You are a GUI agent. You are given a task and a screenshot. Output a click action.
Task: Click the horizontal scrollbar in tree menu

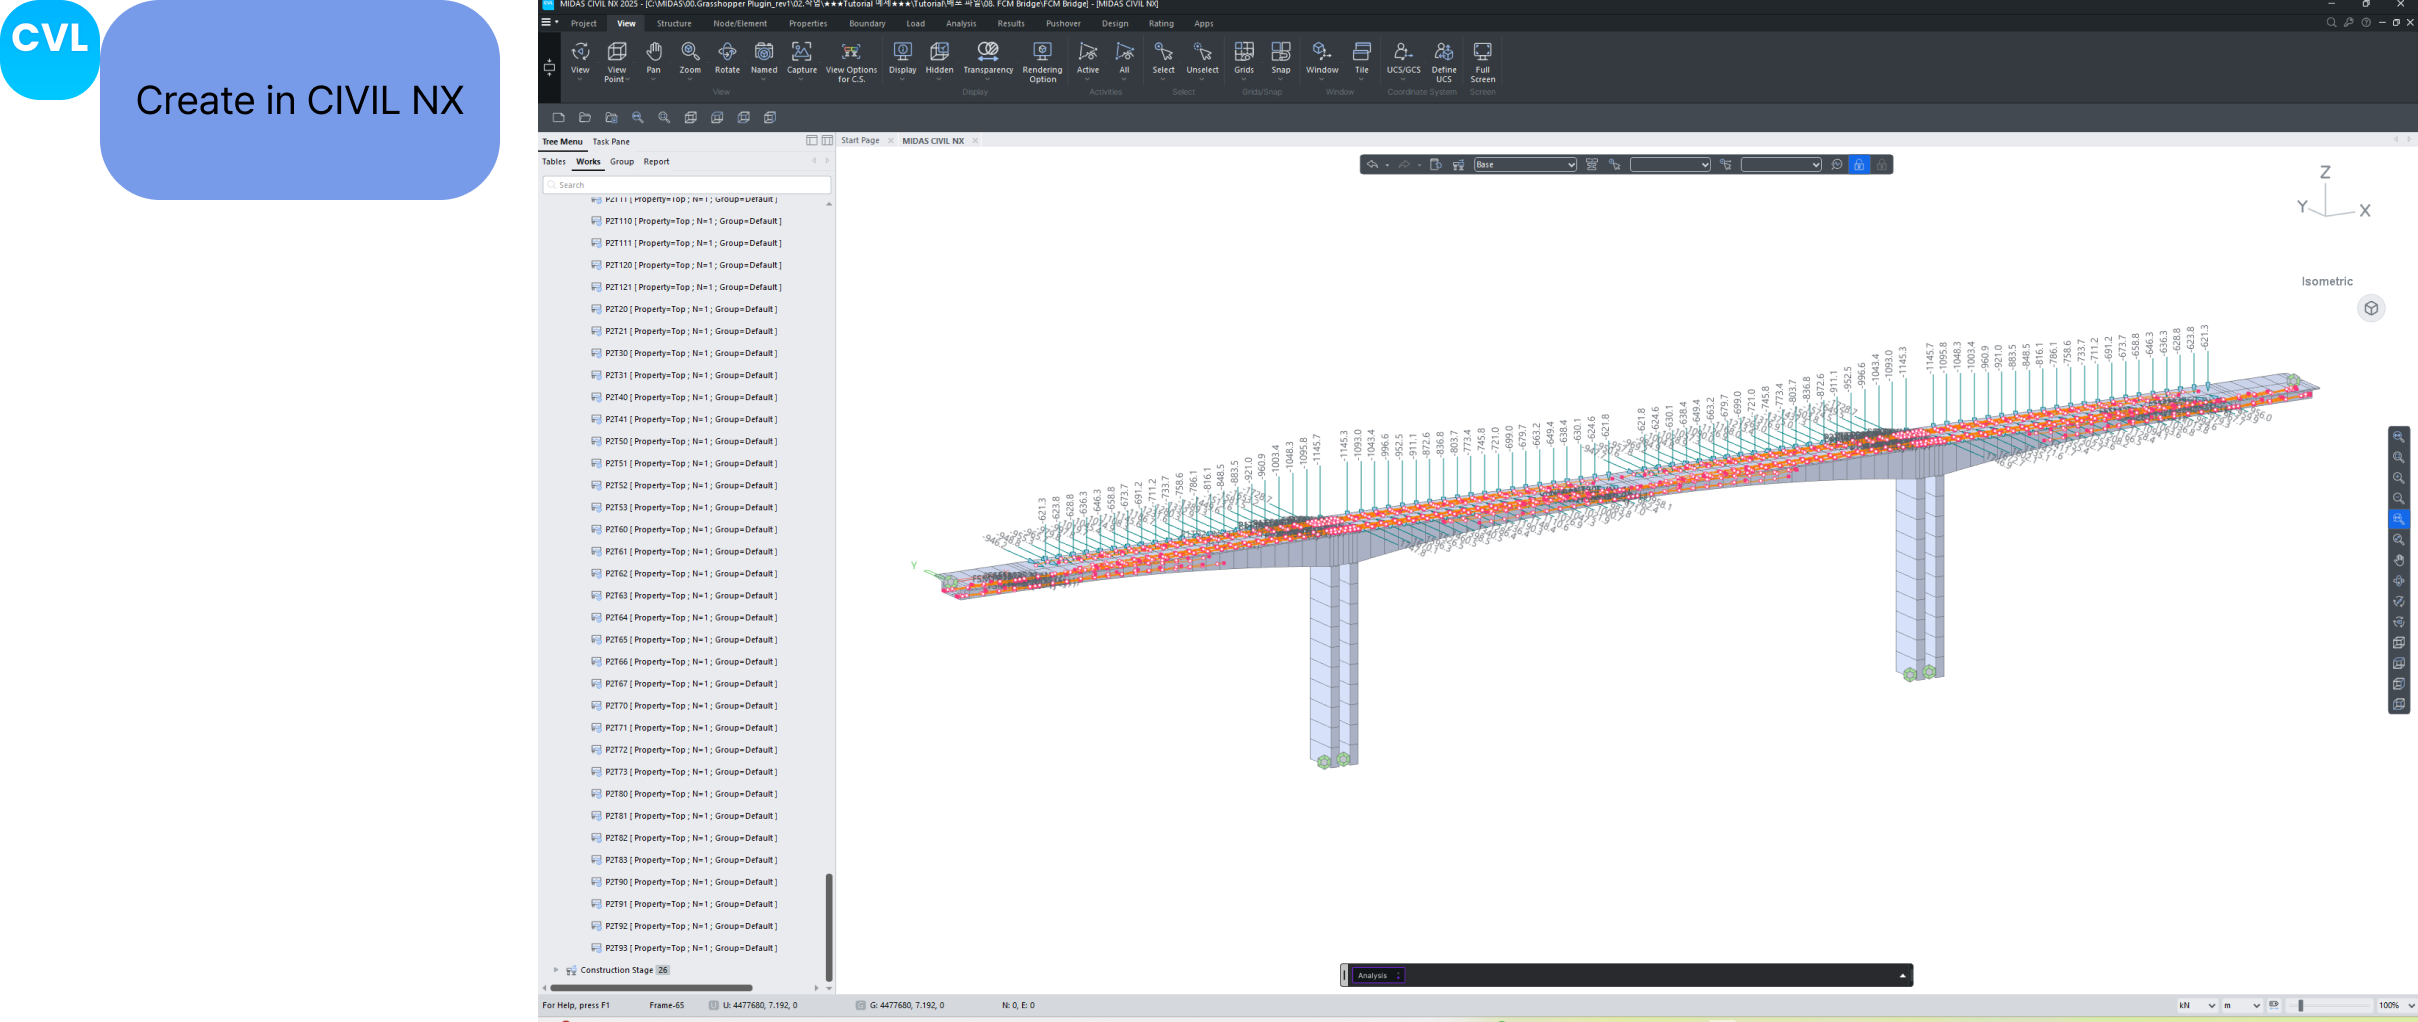pos(651,988)
